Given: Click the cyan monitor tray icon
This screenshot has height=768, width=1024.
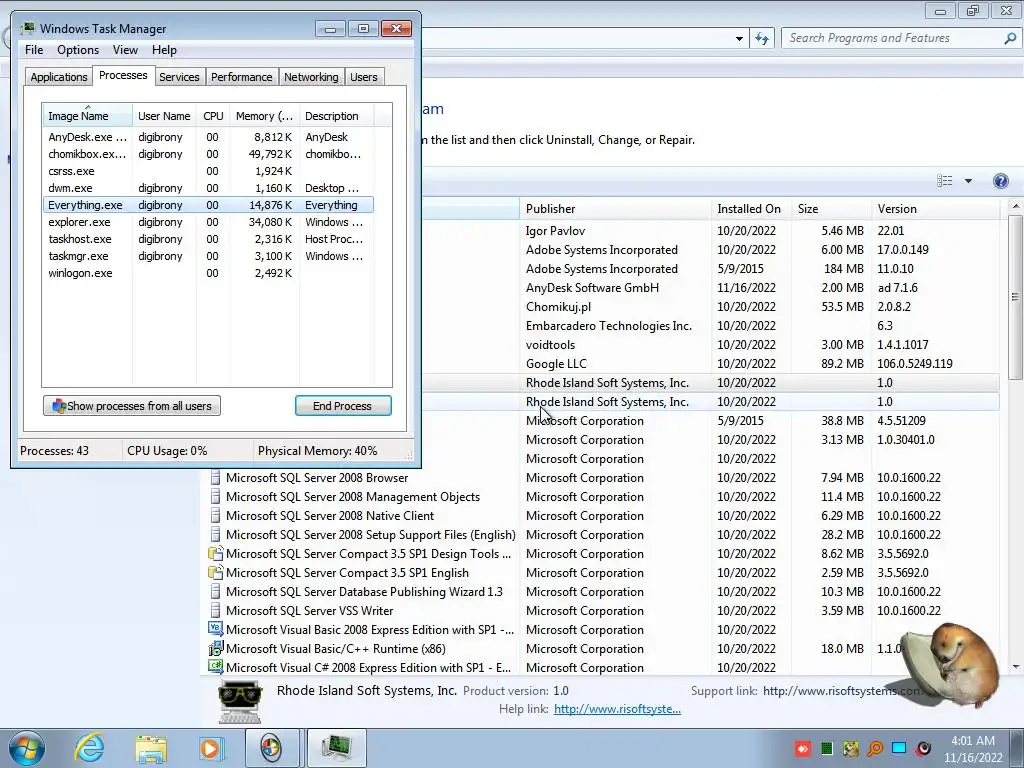Looking at the screenshot, I should pos(899,748).
